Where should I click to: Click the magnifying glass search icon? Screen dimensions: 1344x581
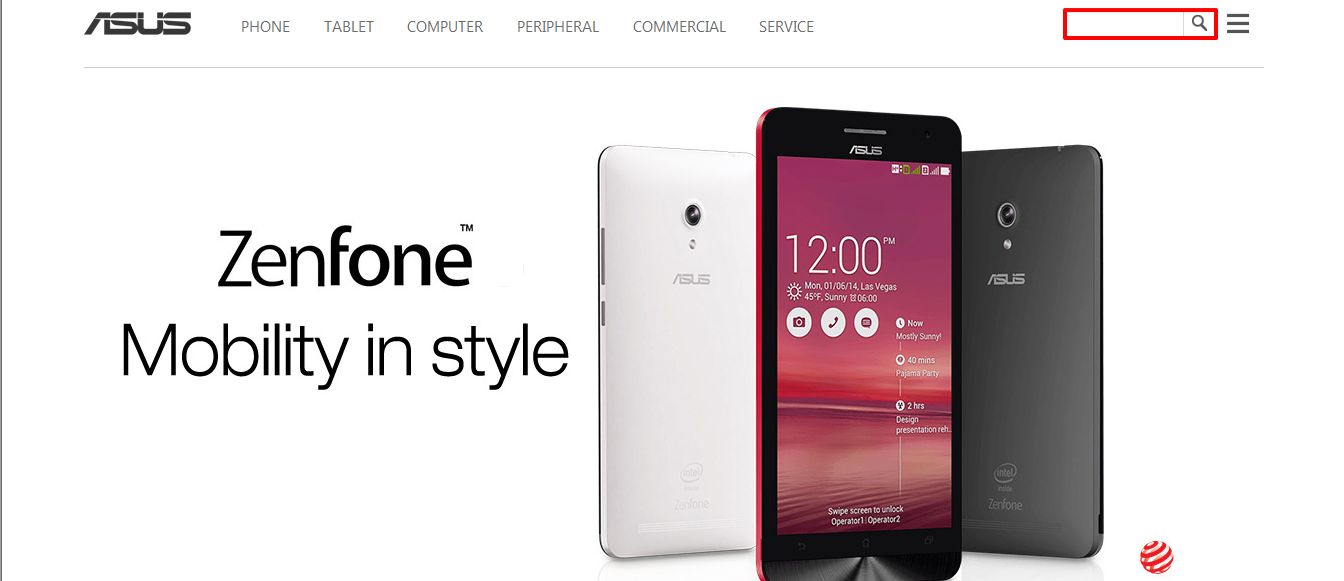[1199, 23]
